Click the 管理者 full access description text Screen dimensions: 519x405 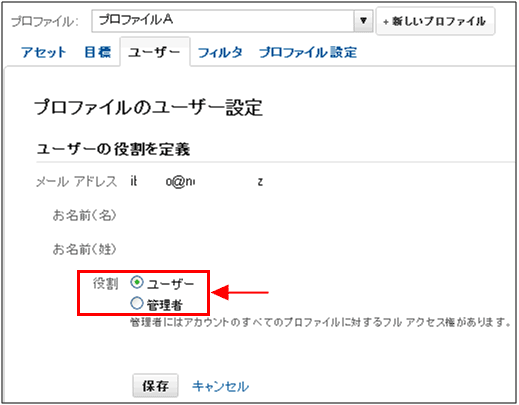(x=320, y=322)
